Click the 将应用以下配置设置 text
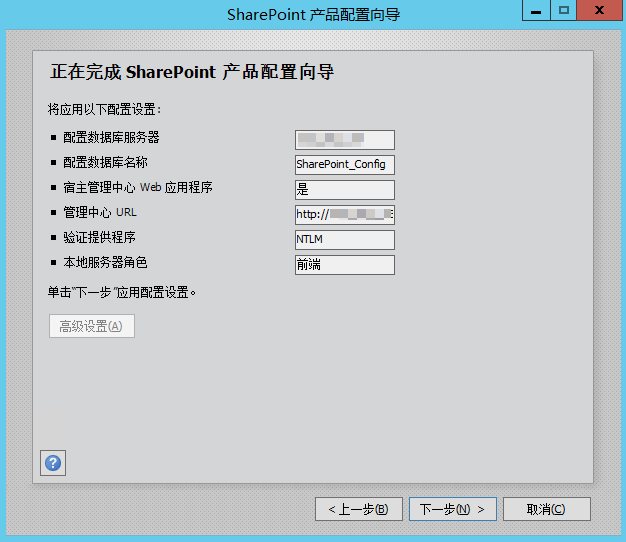Image resolution: width=626 pixels, height=542 pixels. click(x=104, y=109)
